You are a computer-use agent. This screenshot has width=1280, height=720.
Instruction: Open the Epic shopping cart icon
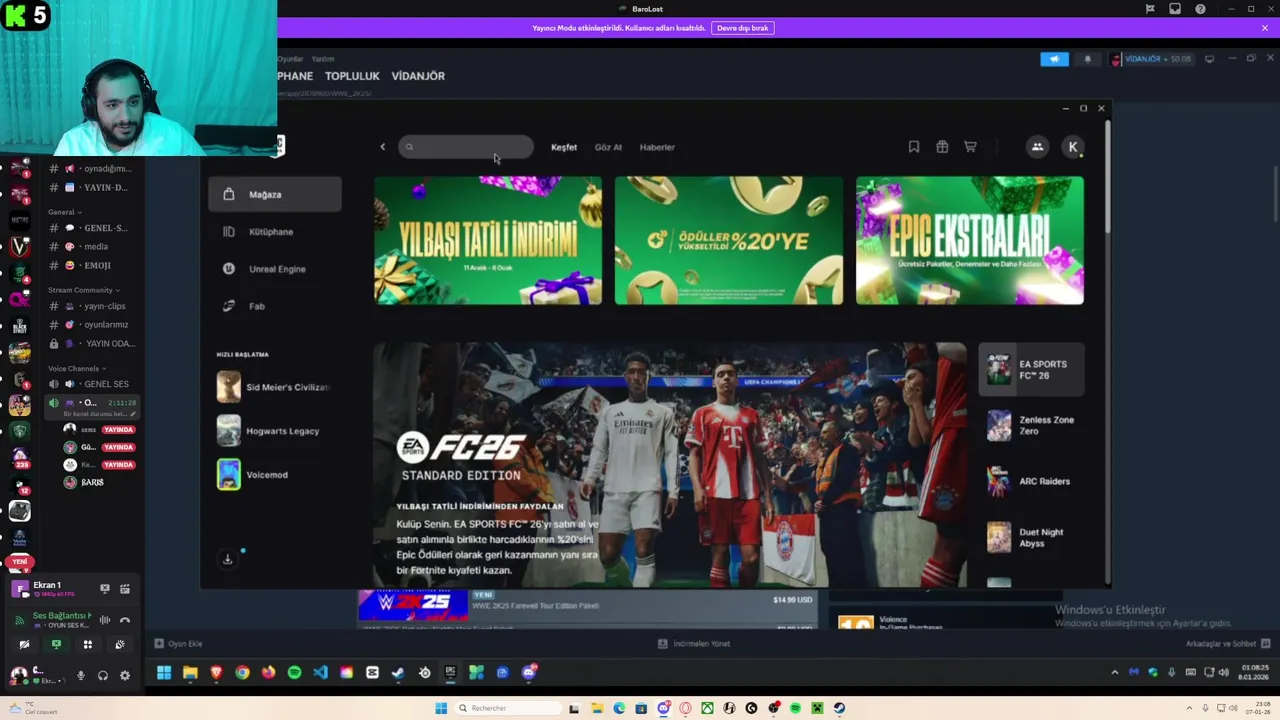[970, 147]
